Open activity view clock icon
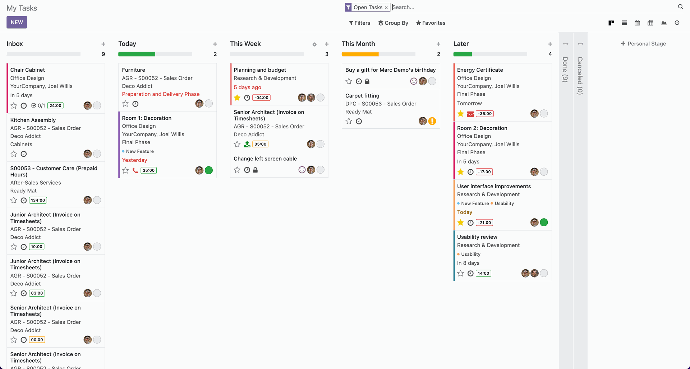690x369 pixels. click(x=677, y=23)
